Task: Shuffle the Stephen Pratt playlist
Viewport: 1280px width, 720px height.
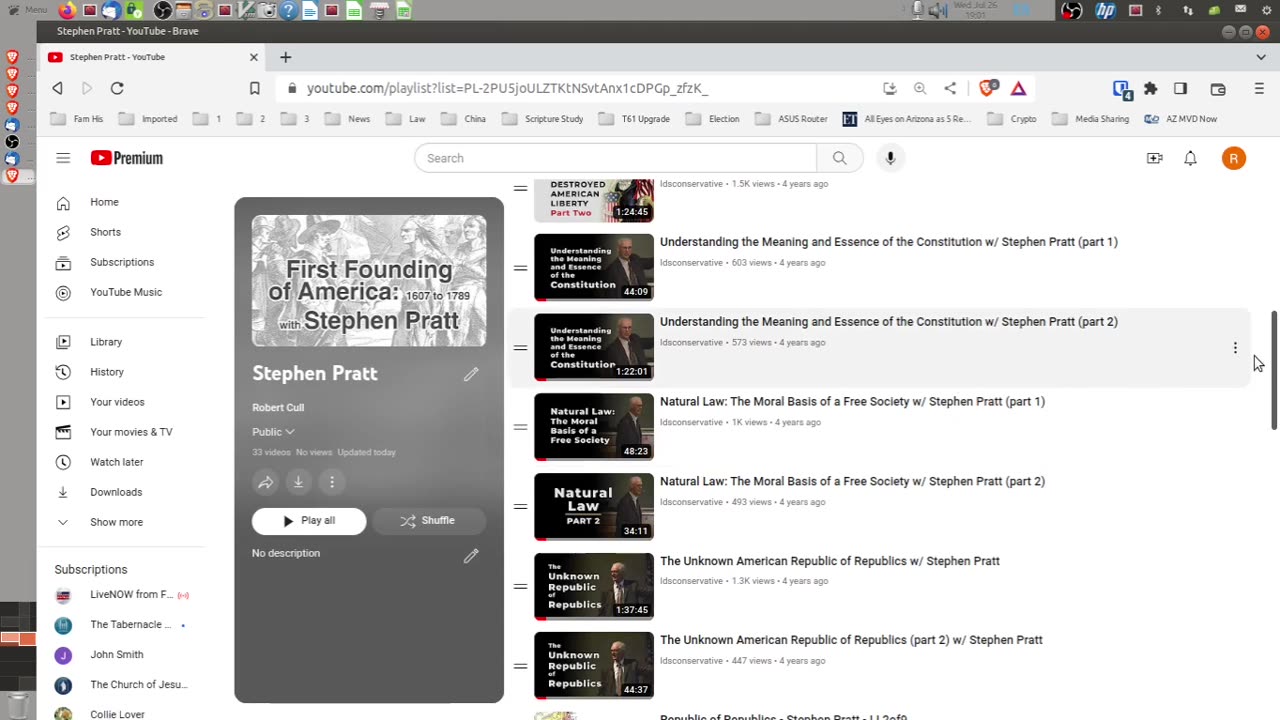Action: 428,521
